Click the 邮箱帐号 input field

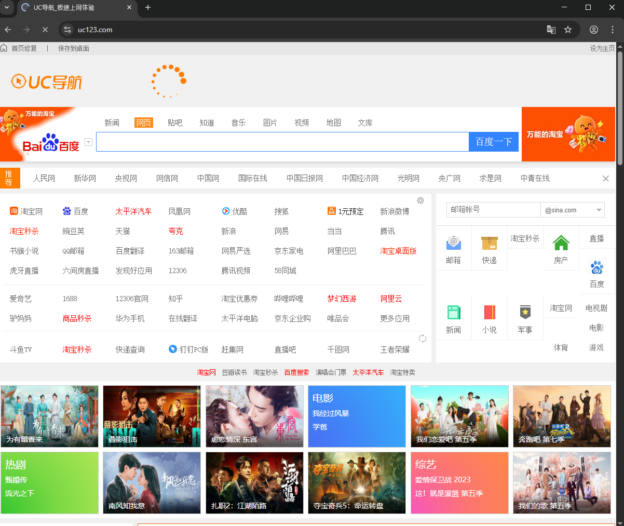click(x=491, y=210)
